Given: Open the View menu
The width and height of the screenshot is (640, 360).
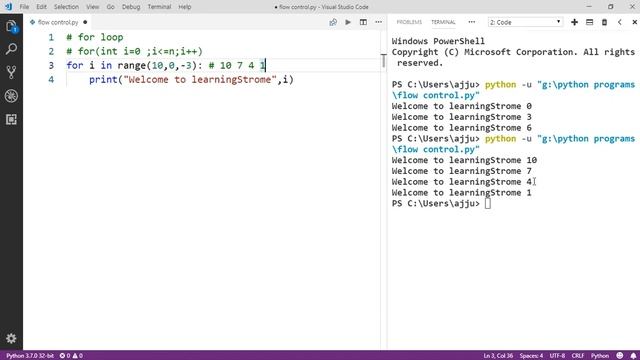Looking at the screenshot, I should tap(93, 7).
